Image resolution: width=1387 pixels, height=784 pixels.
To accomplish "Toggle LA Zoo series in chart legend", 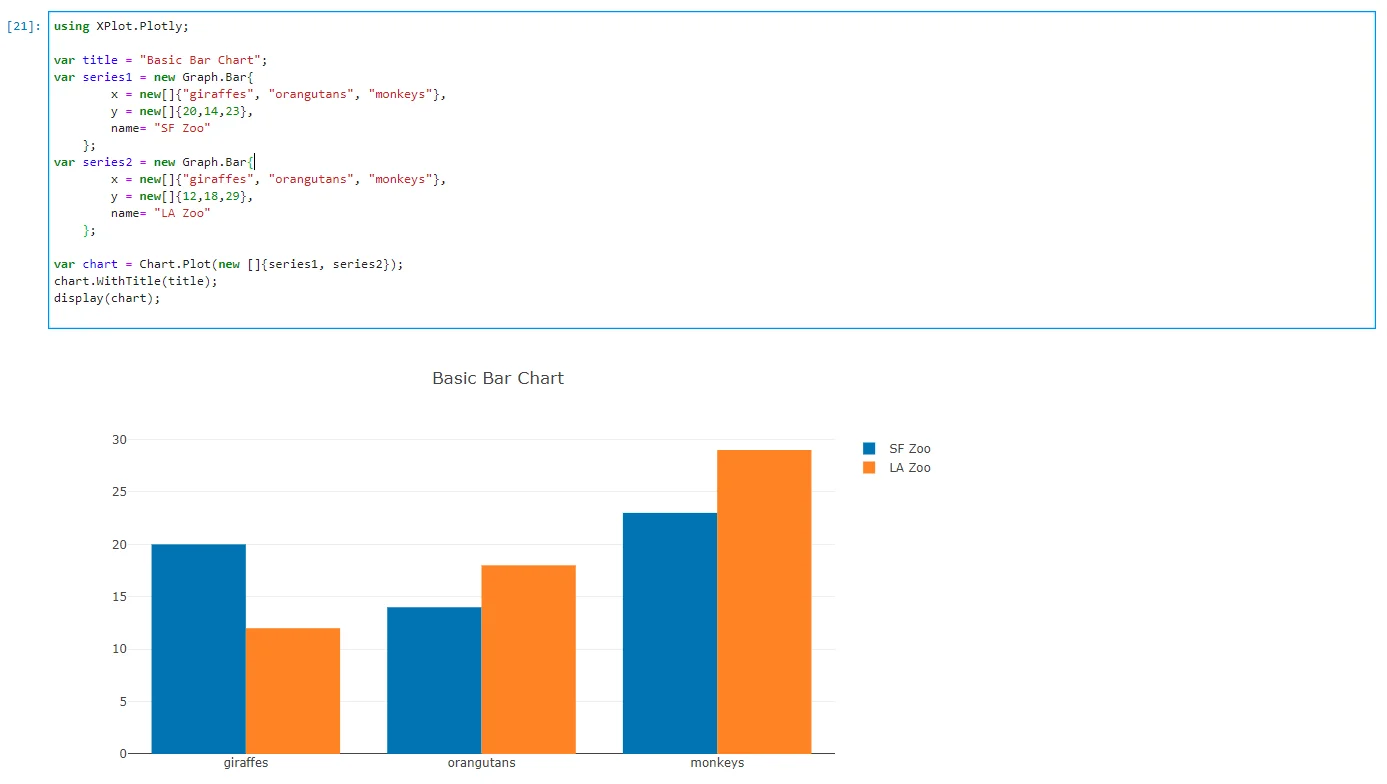I will [909, 468].
